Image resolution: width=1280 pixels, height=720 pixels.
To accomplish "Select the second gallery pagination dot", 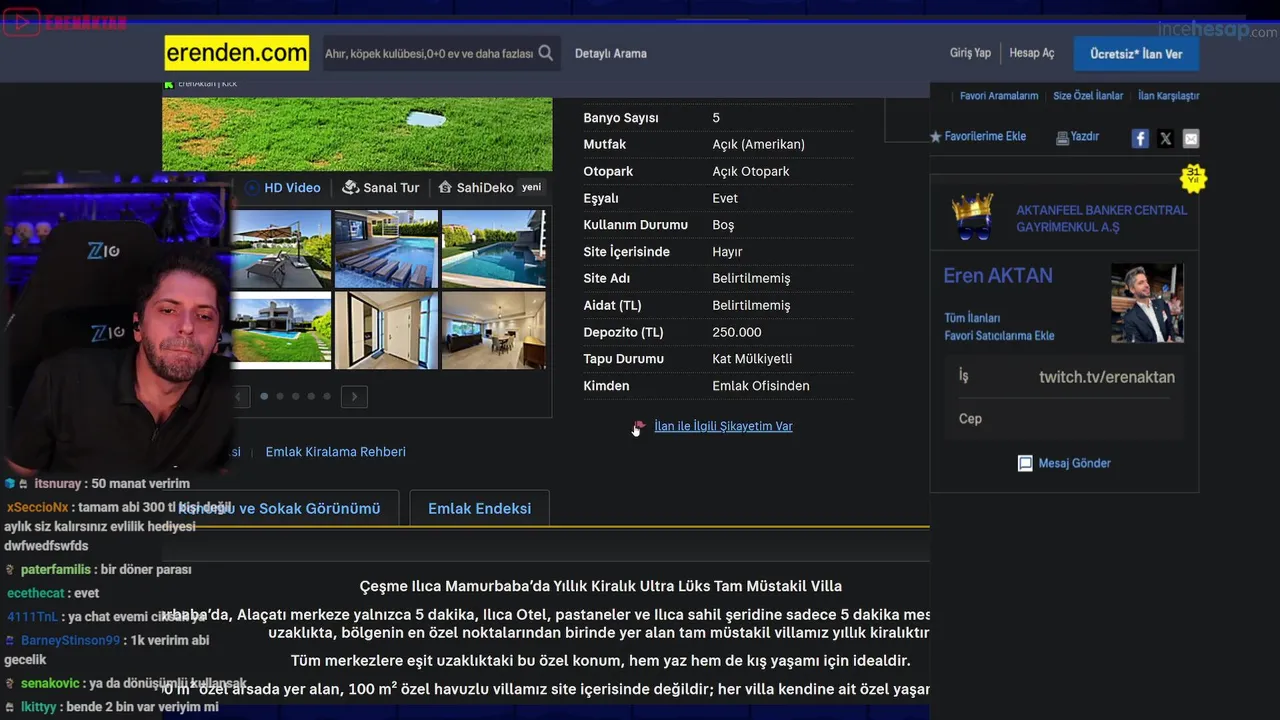I will [280, 397].
